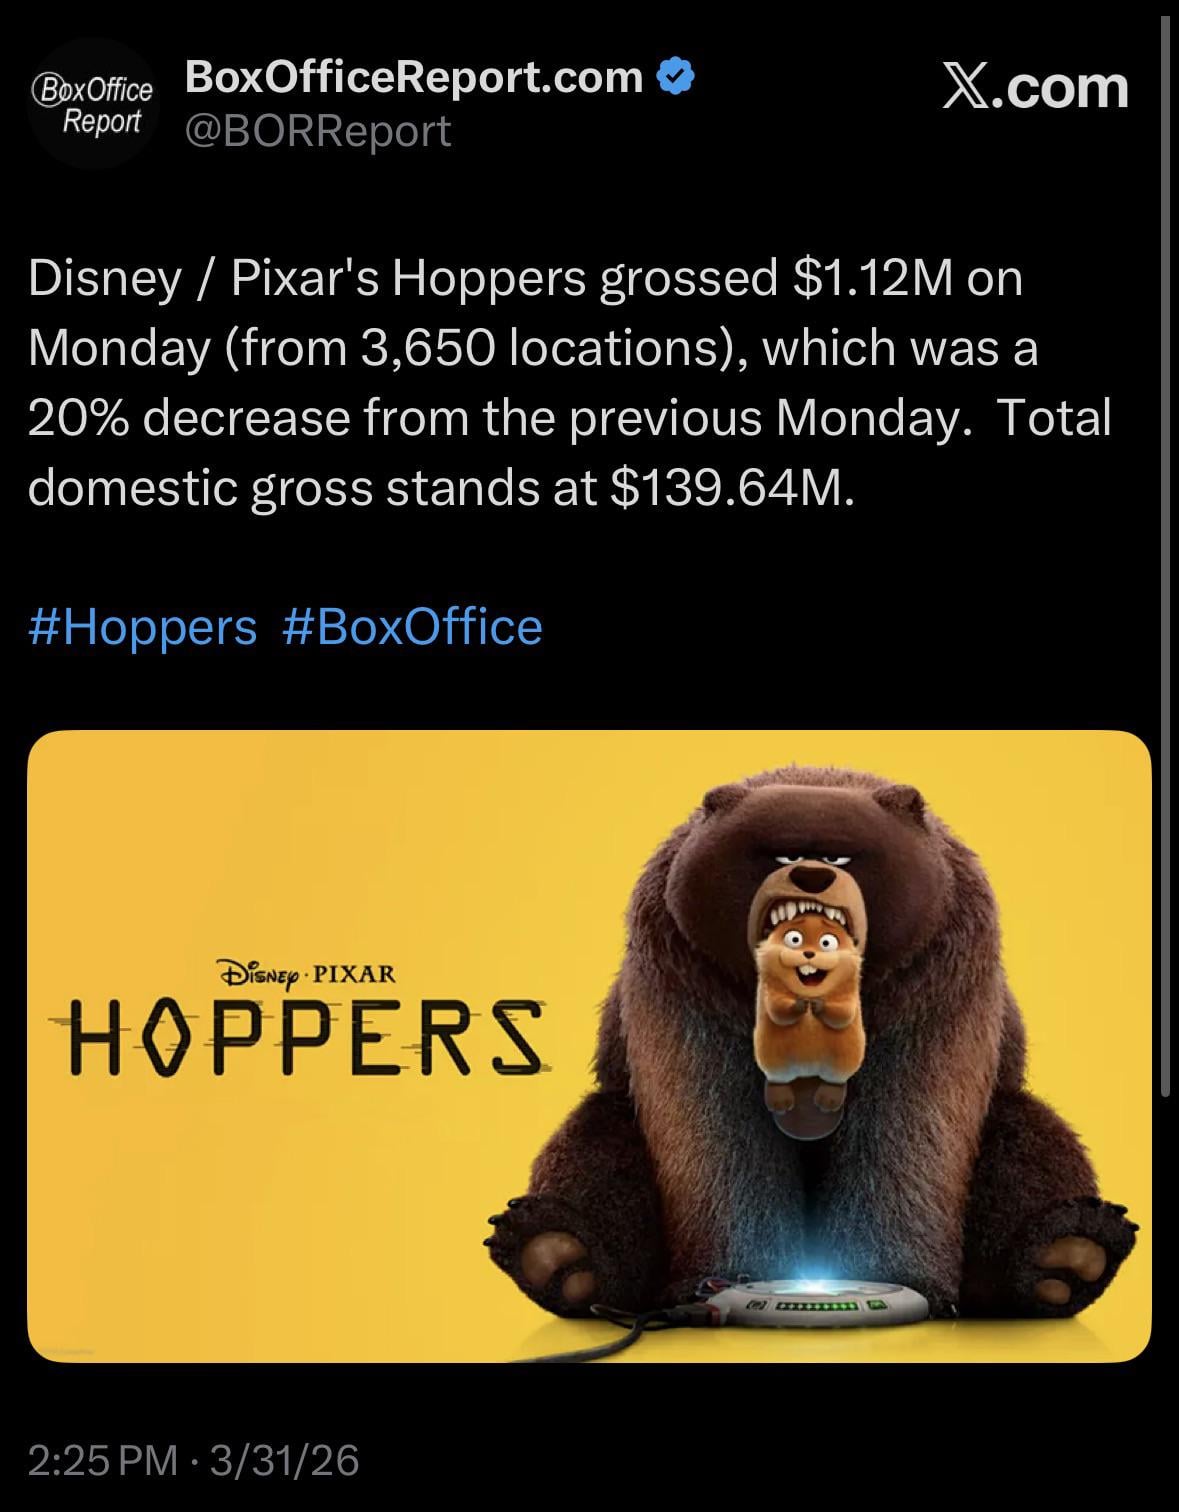Screen dimensions: 1179x1512
Task: Click the vertical scrollbar on right edge
Action: (1164, 560)
